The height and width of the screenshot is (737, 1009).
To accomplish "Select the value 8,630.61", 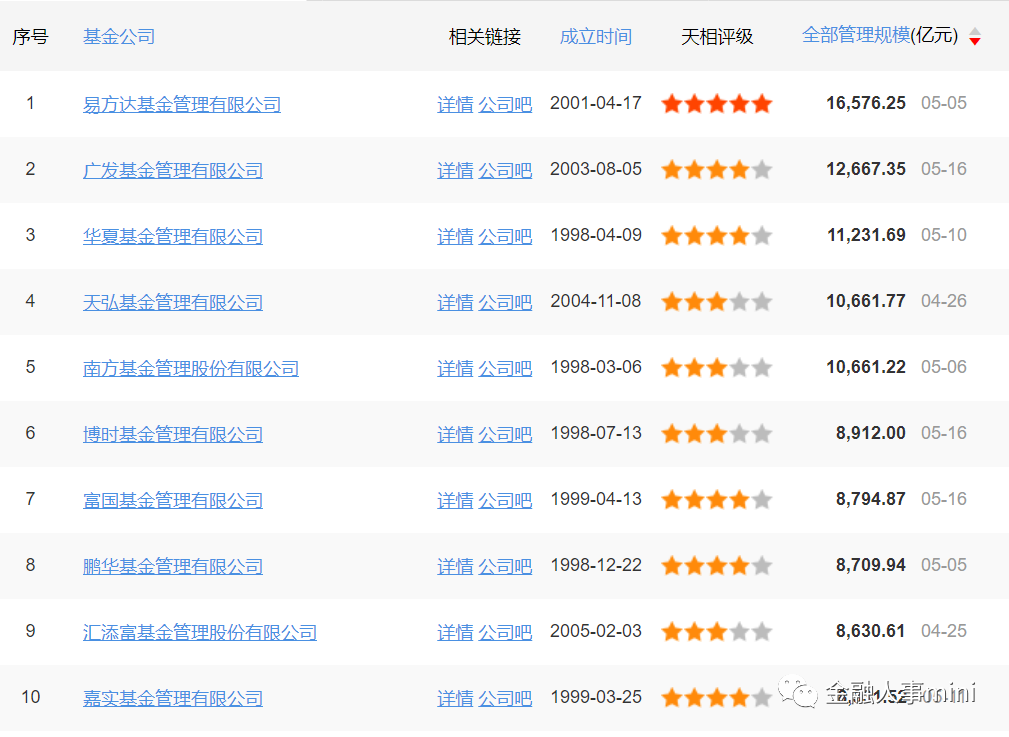I will click(x=871, y=631).
